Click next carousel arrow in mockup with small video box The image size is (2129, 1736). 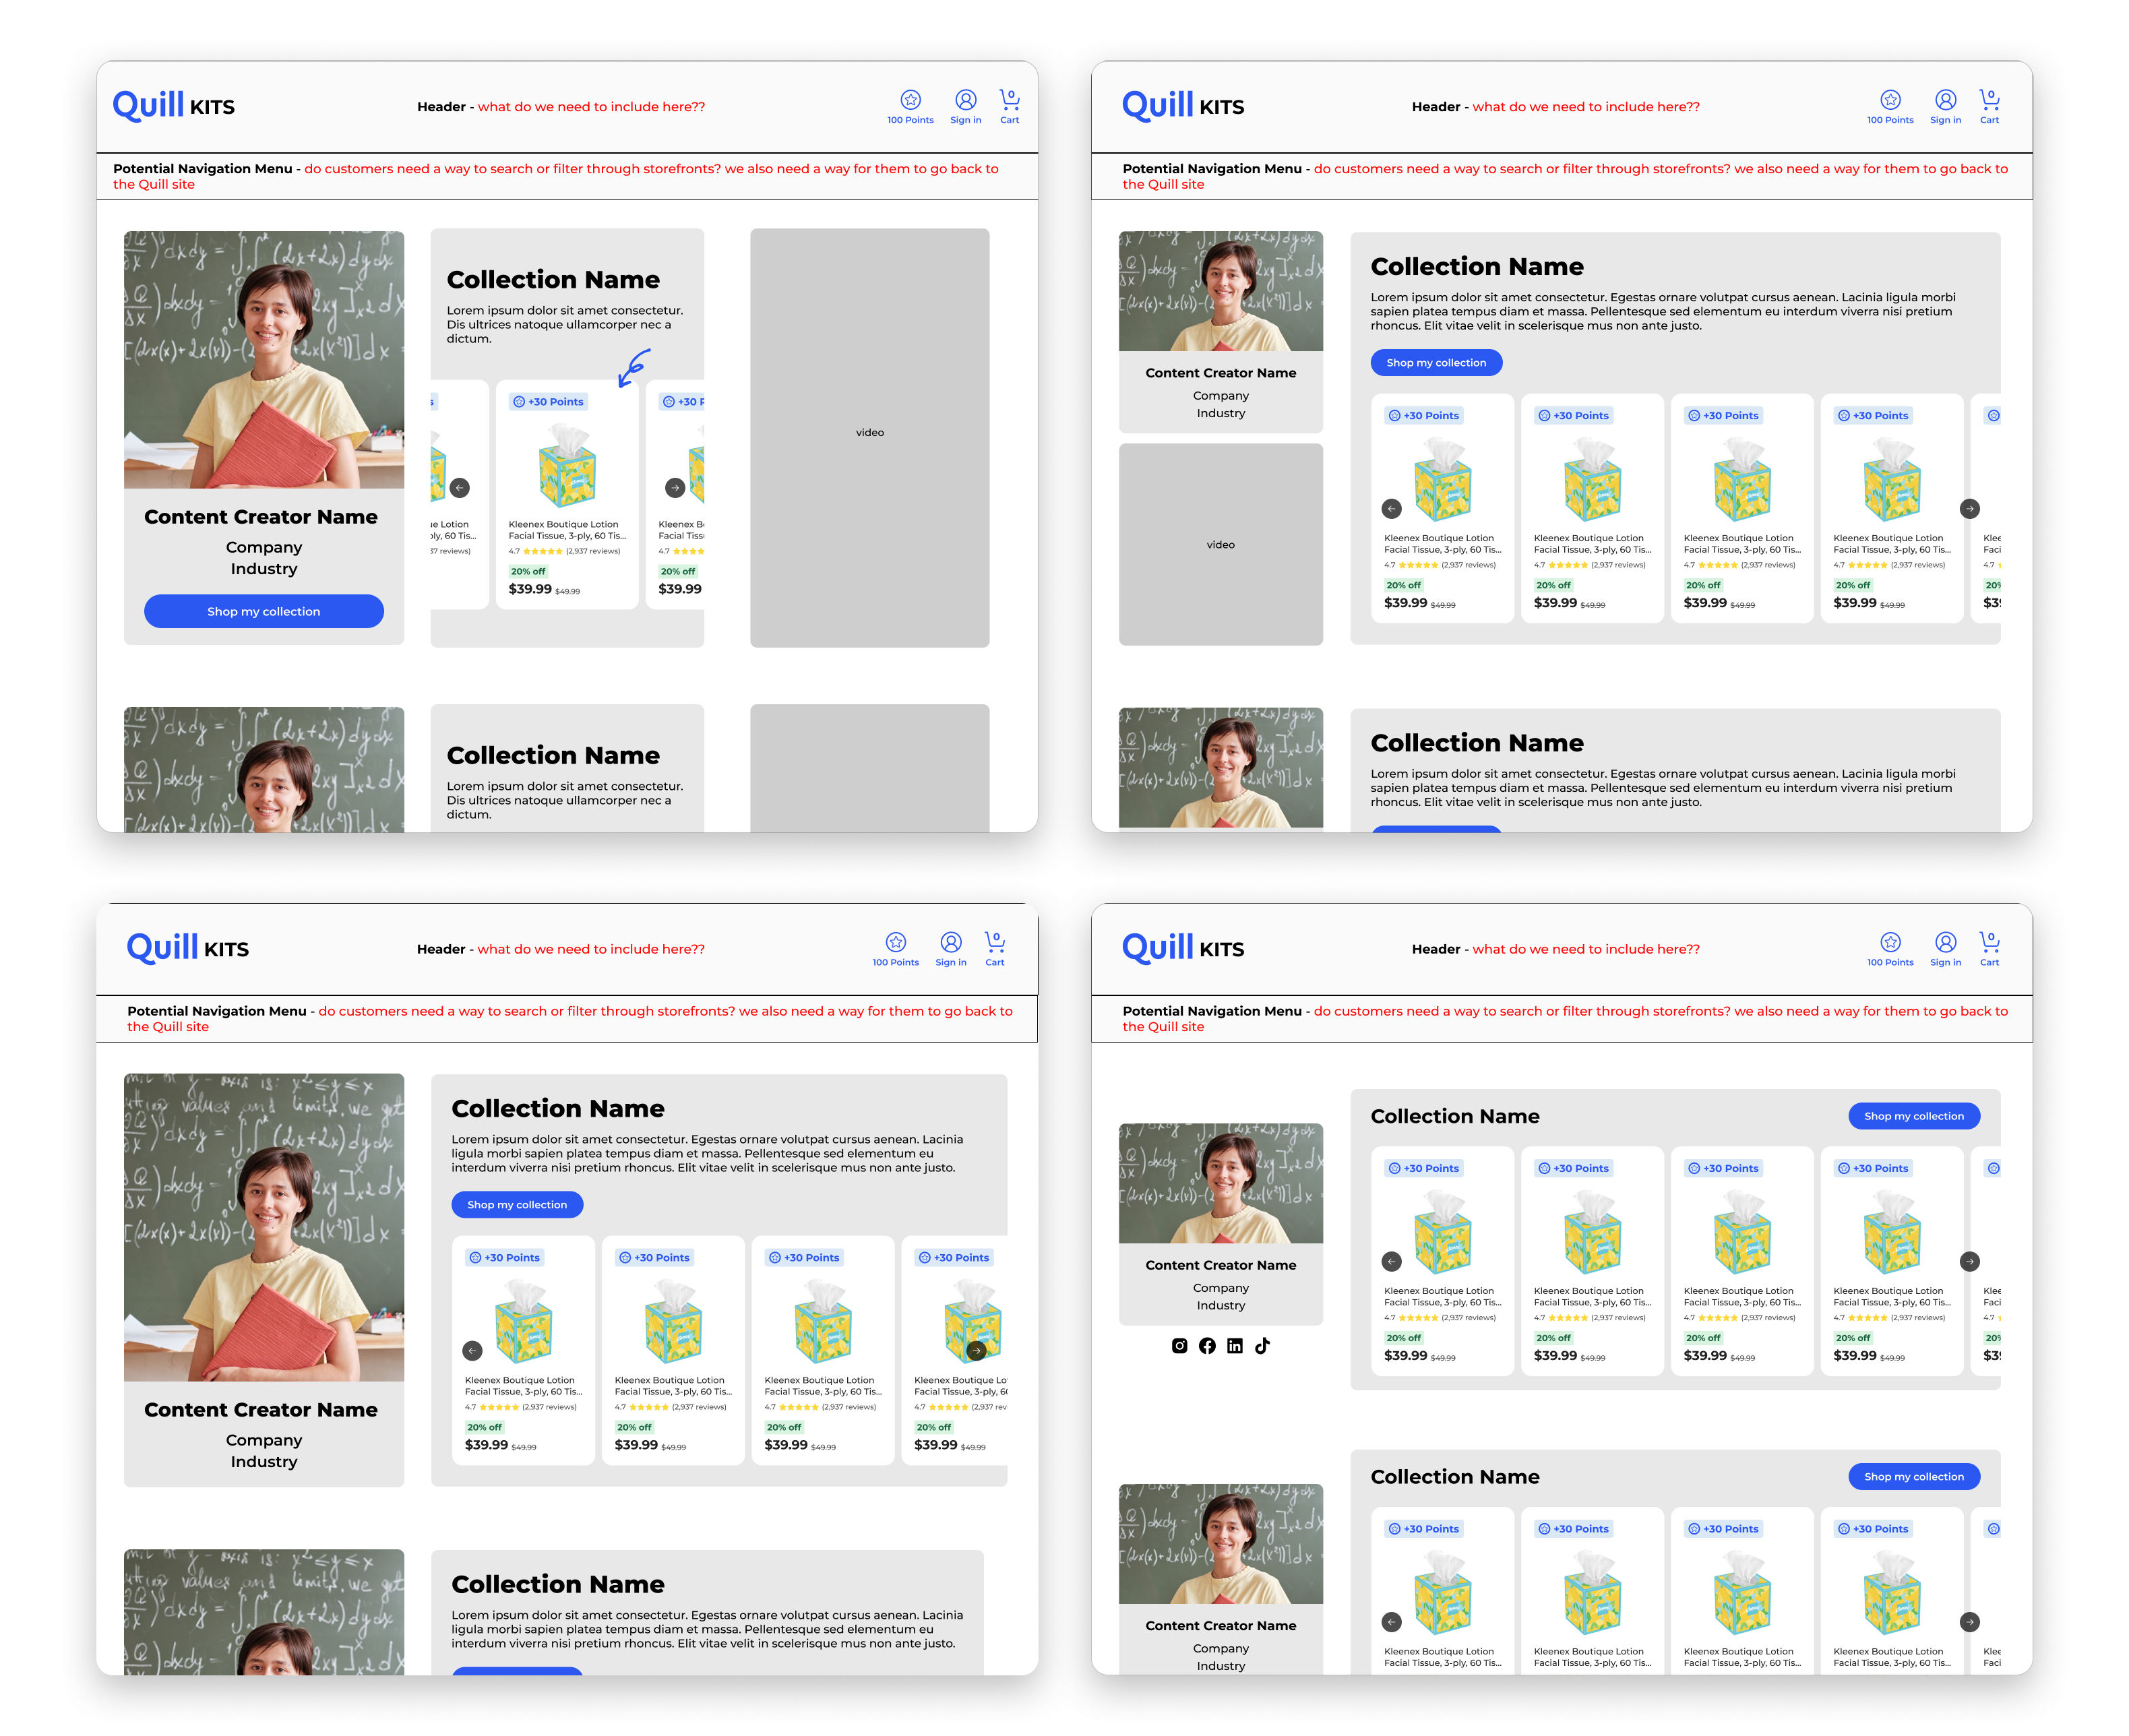(x=1969, y=508)
